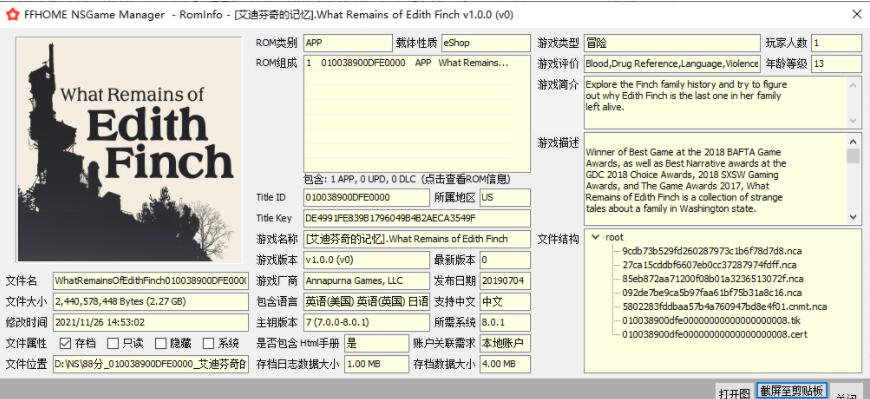Screen dimensions: 870x399
Task: Click the 载体性质 field showing eShop
Action: pos(485,43)
